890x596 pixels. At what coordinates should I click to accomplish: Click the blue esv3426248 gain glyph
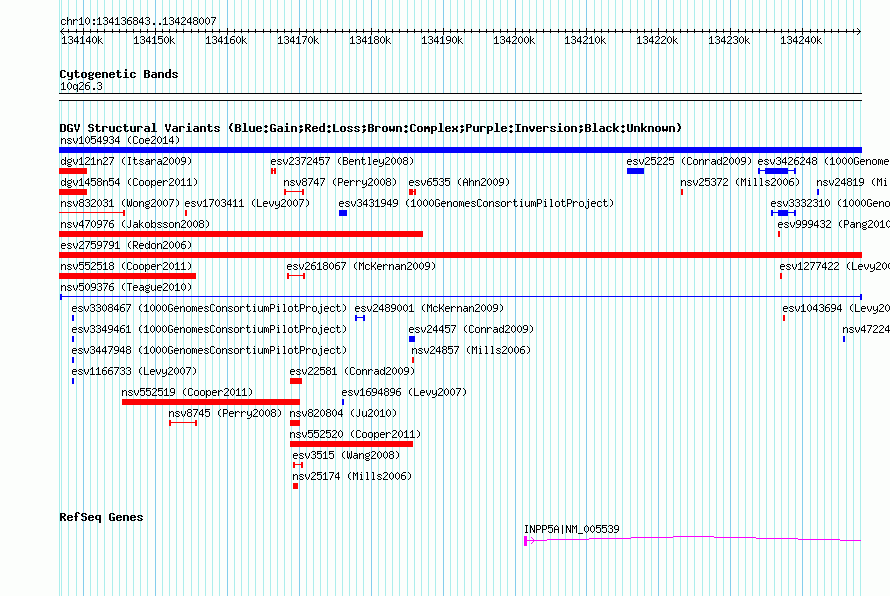[777, 171]
